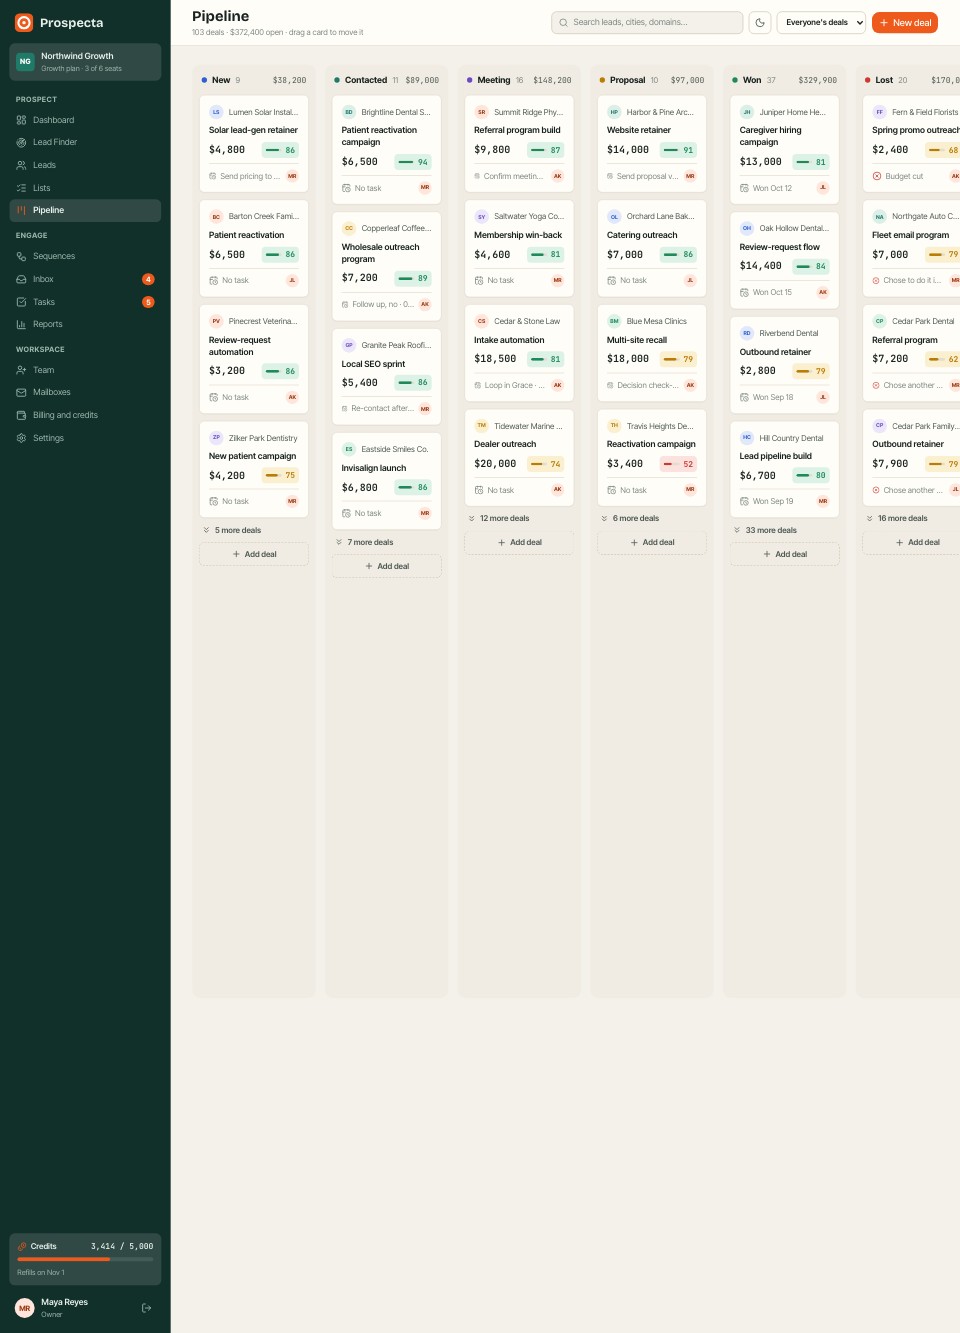This screenshot has width=960, height=1333.
Task: Open Lead Finder from sidebar
Action: coord(85,142)
